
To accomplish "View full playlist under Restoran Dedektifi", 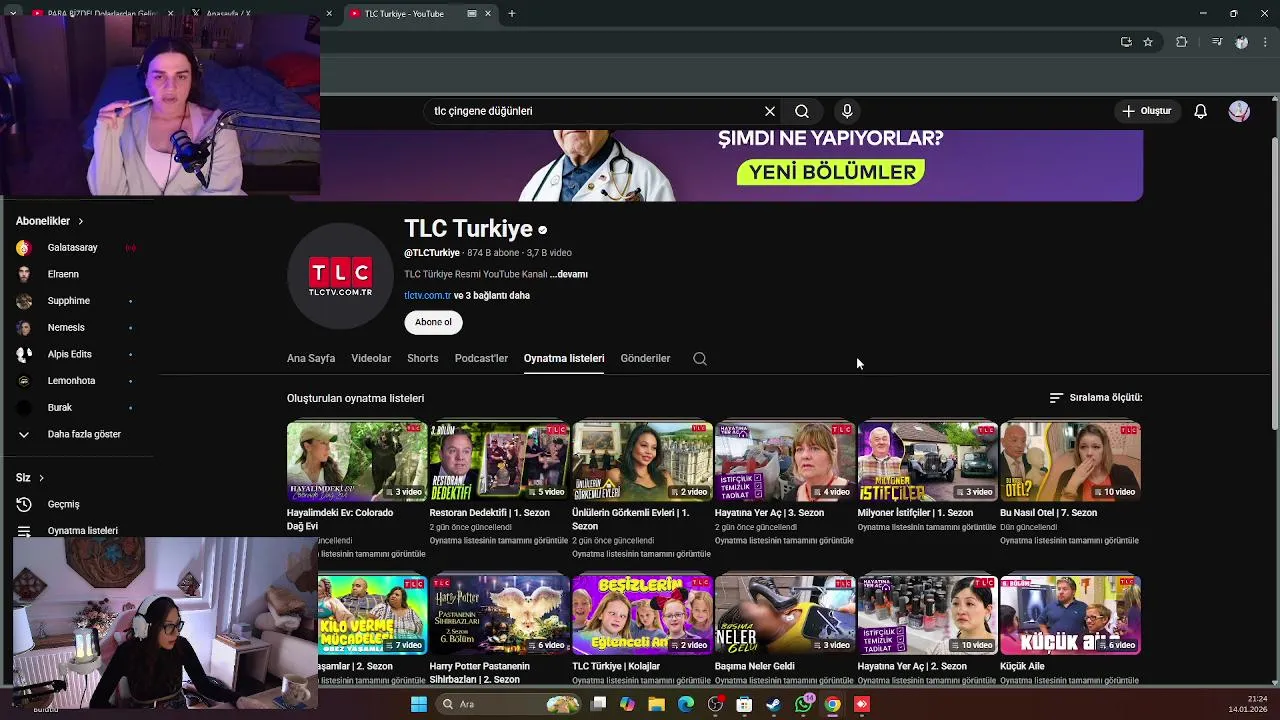I will click(499, 541).
